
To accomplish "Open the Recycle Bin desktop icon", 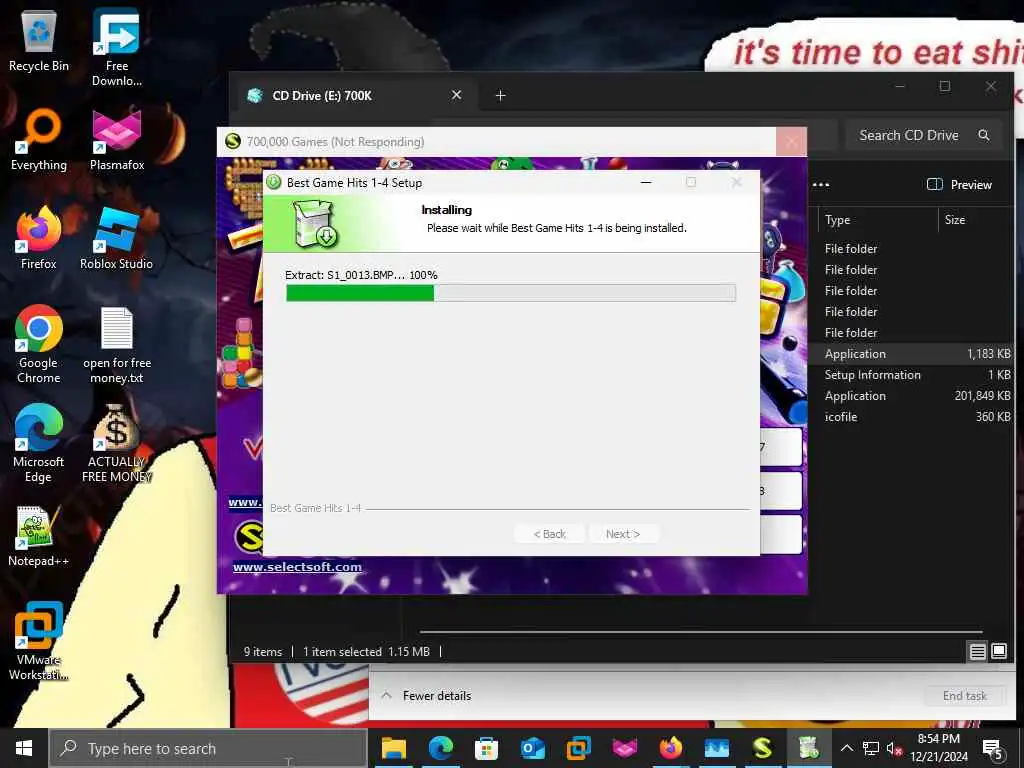I will pyautogui.click(x=39, y=40).
